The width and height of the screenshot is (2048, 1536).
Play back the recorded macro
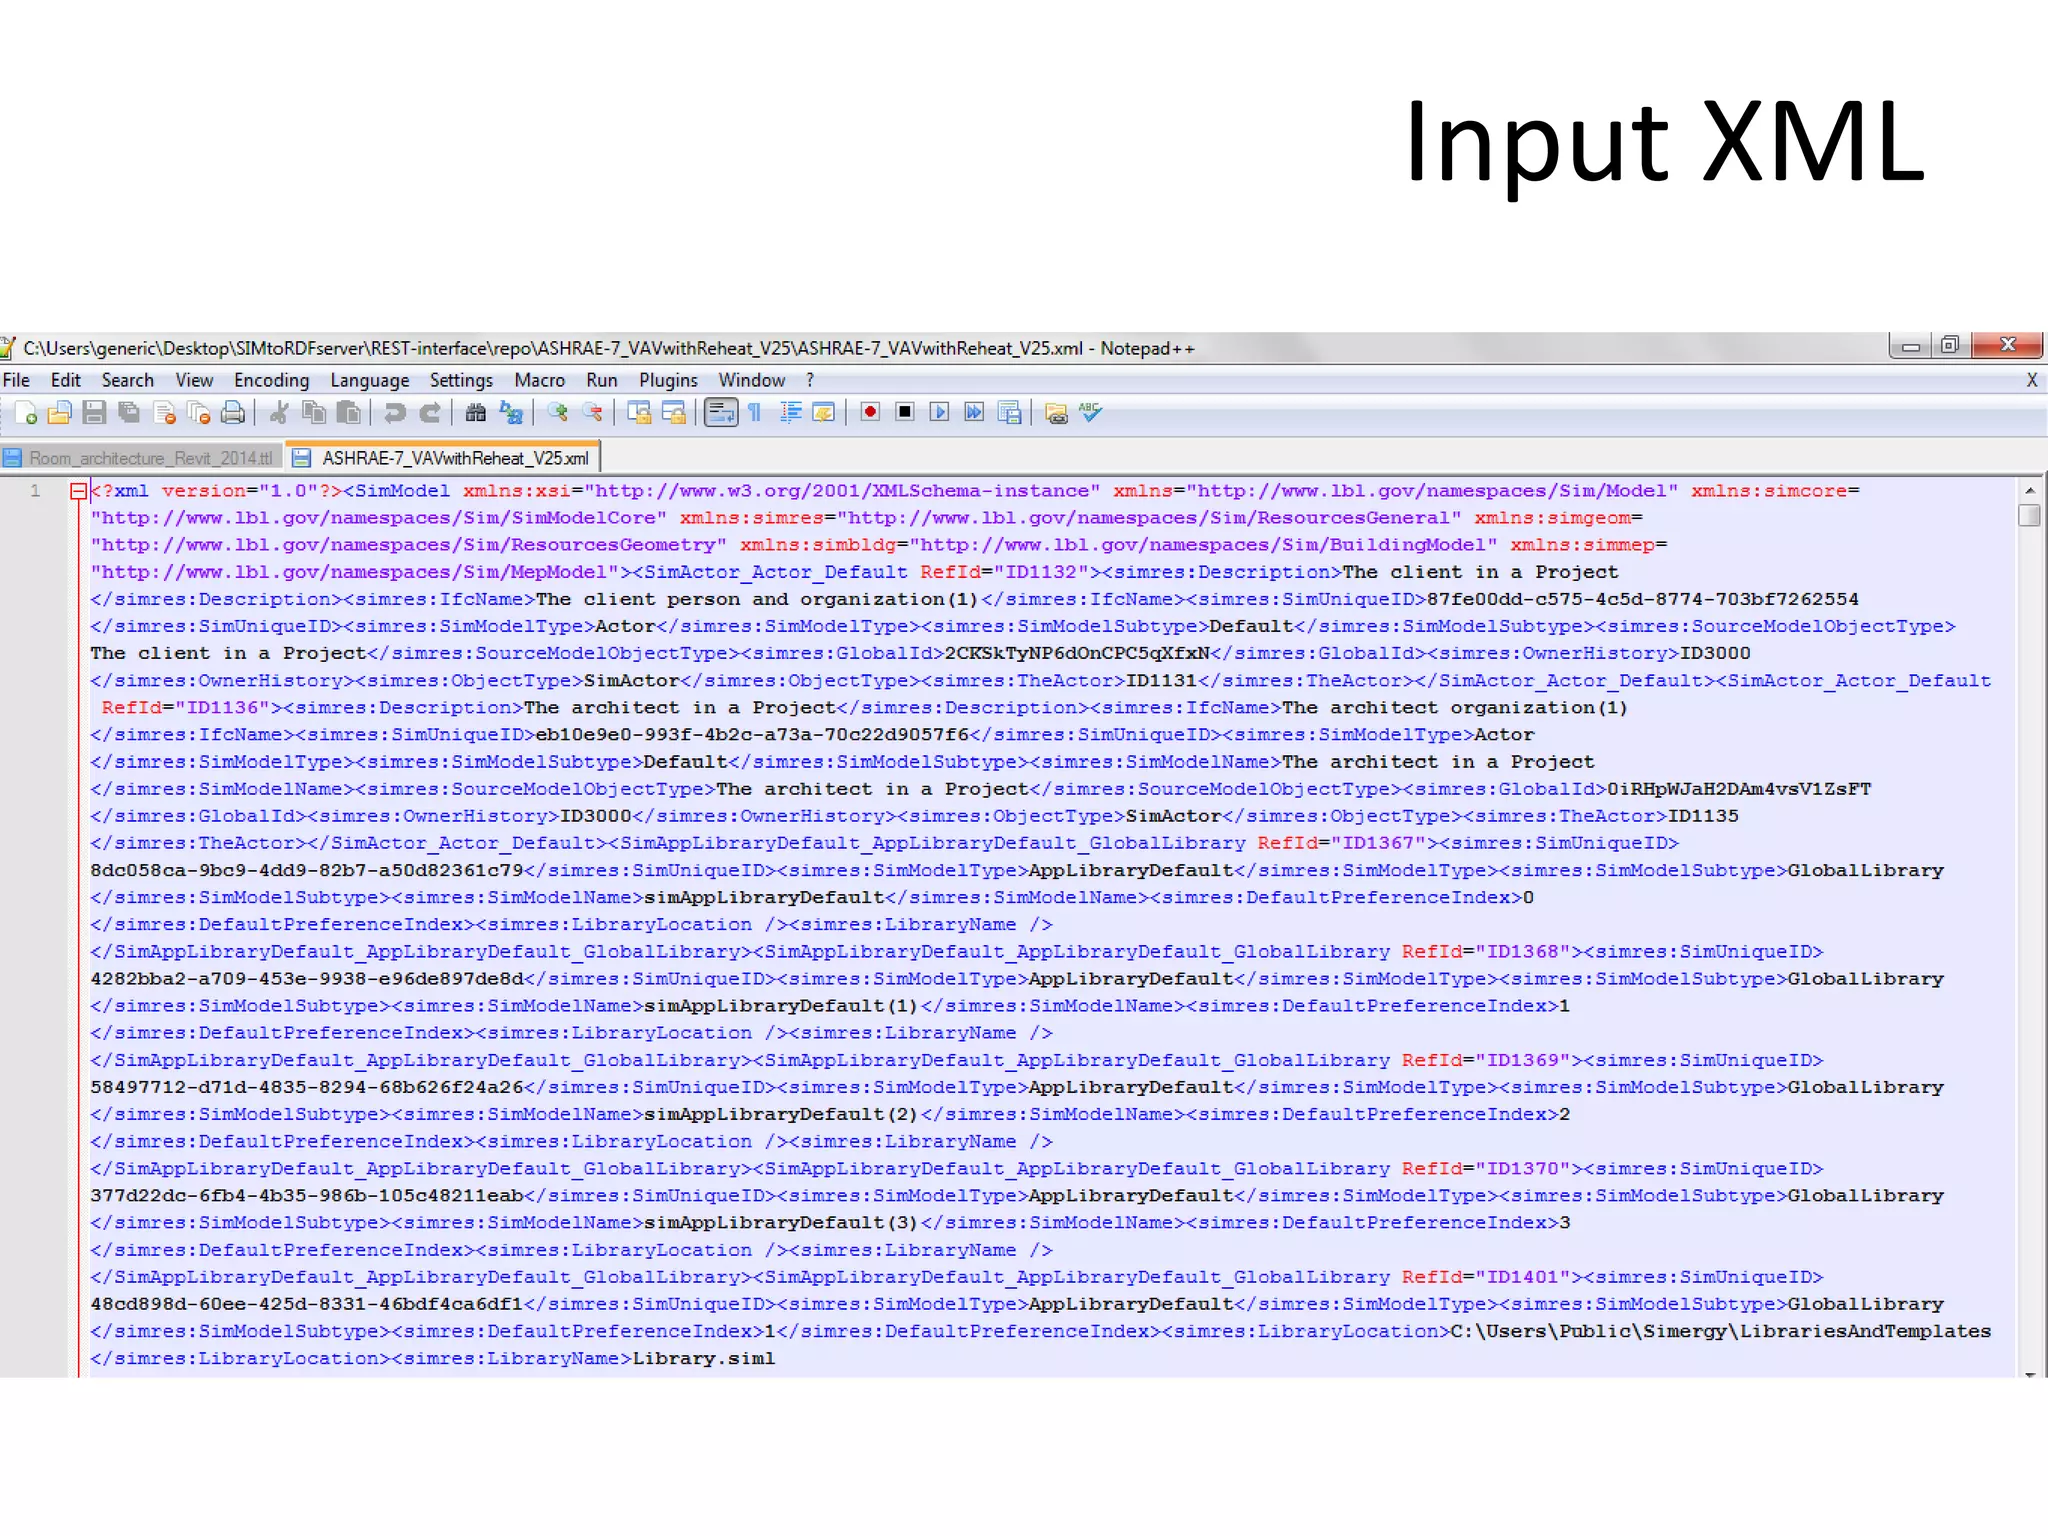pyautogui.click(x=939, y=412)
